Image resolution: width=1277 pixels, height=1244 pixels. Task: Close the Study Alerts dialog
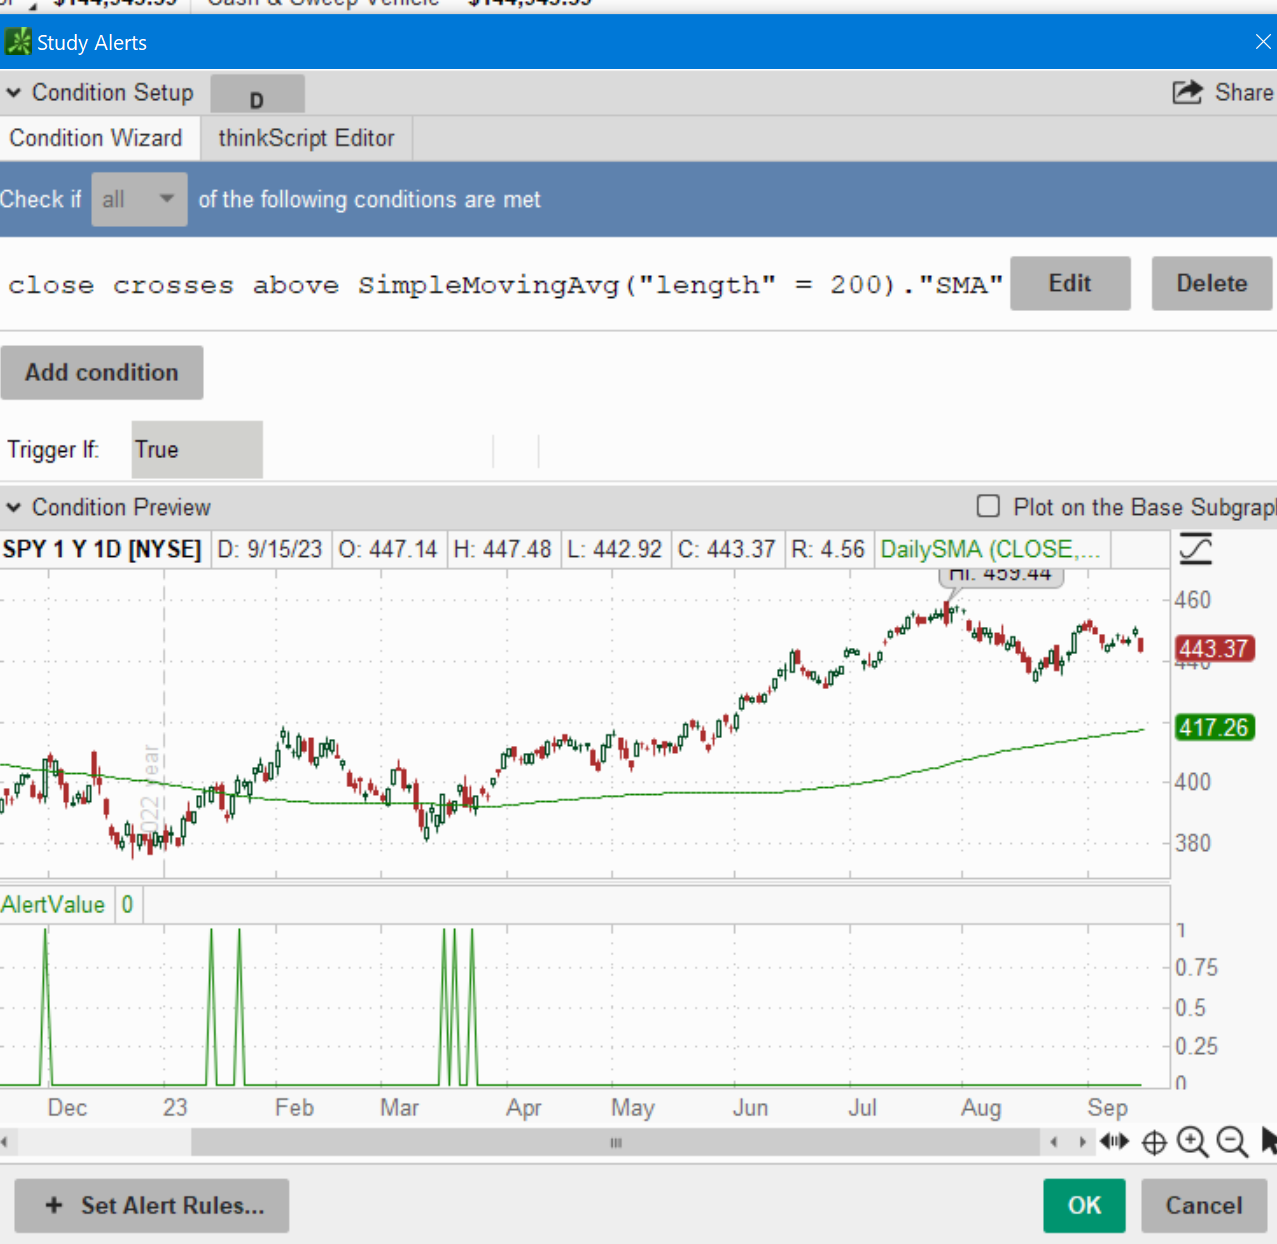(x=1263, y=42)
